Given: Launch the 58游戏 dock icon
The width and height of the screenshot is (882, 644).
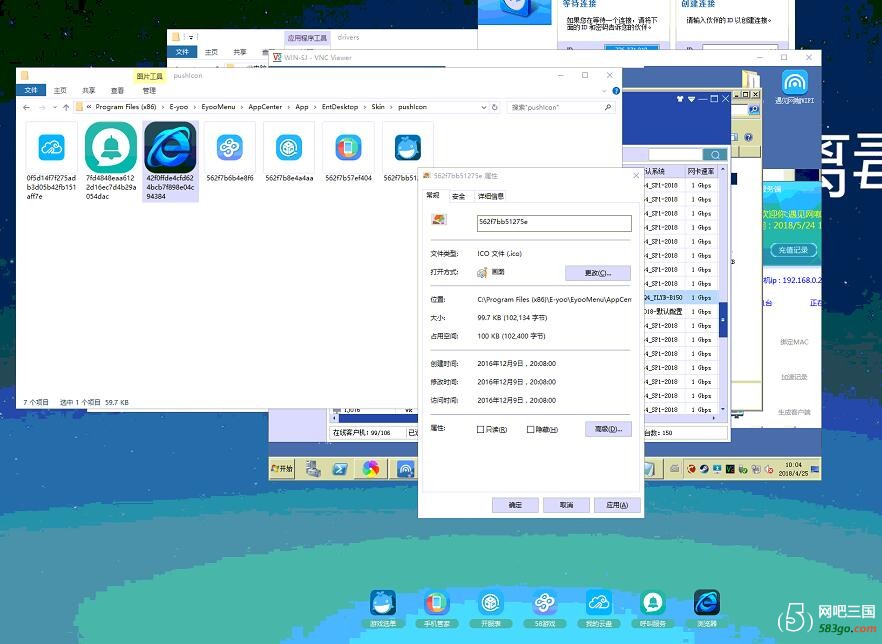Looking at the screenshot, I should [544, 604].
